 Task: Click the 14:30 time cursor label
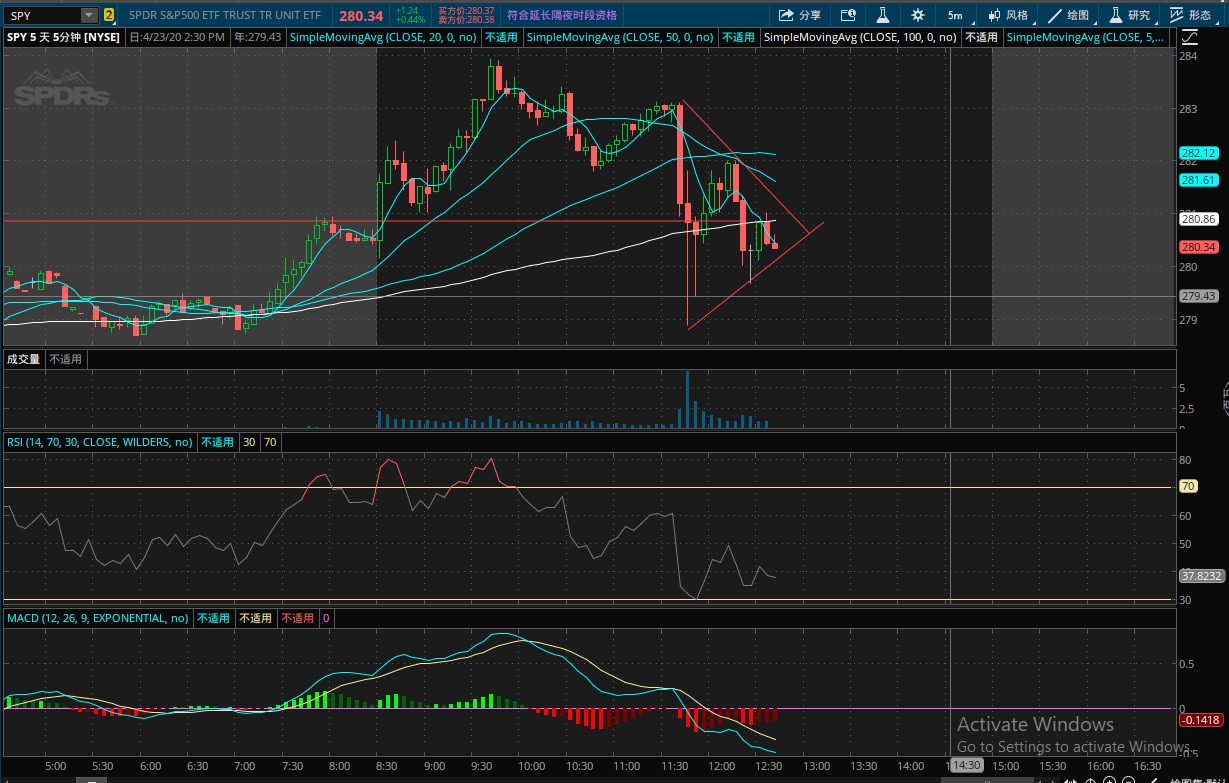coord(966,765)
